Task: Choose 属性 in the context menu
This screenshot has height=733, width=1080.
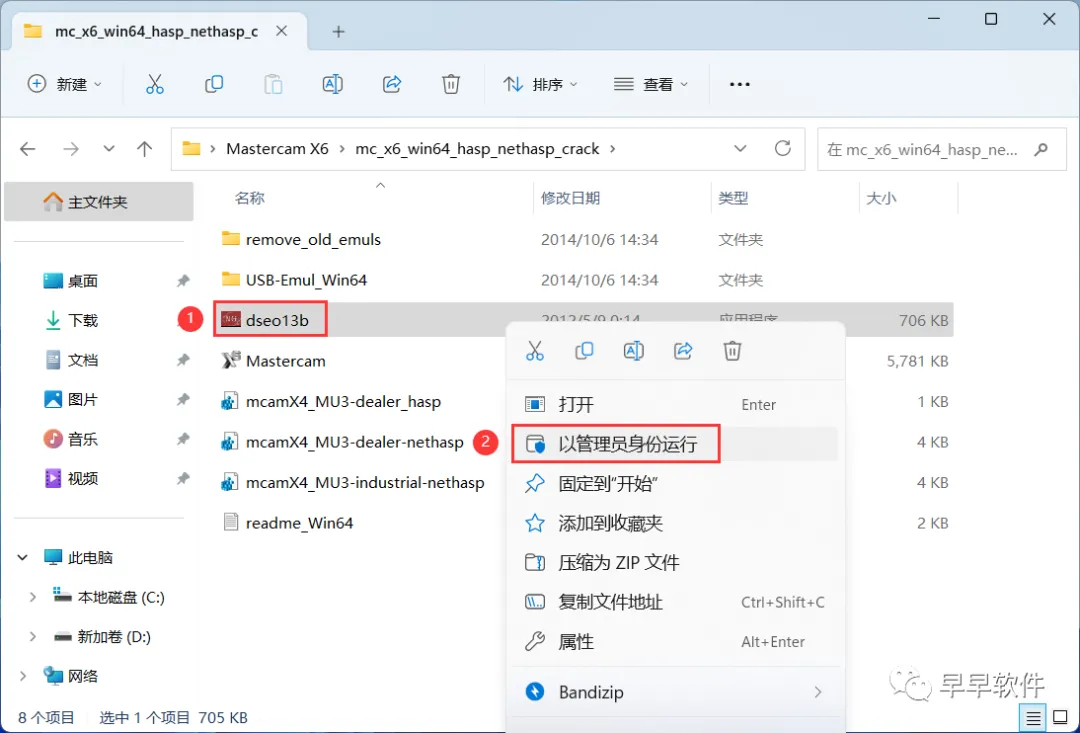Action: (x=675, y=641)
